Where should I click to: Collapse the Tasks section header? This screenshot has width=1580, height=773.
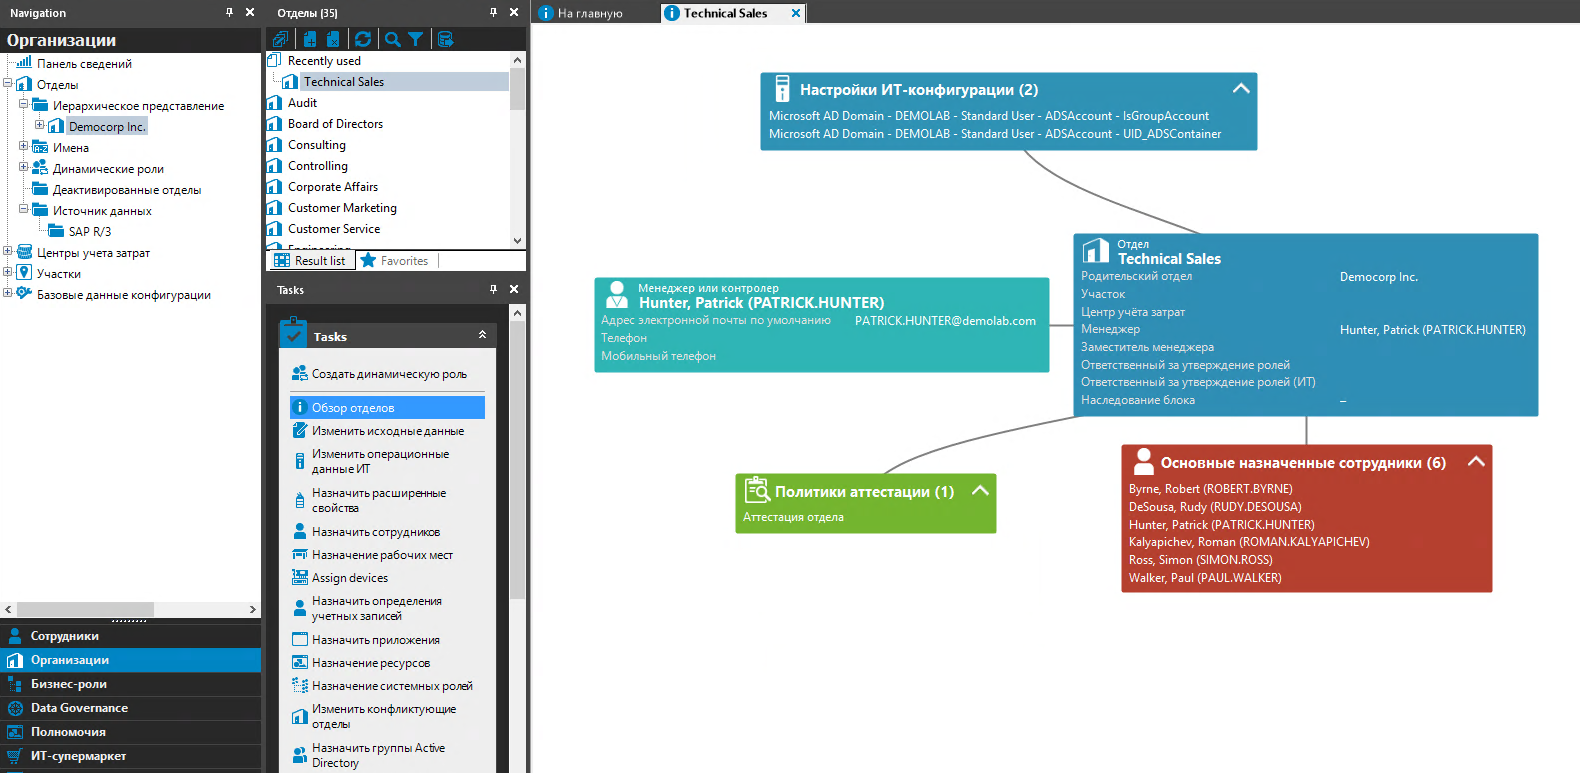(482, 335)
